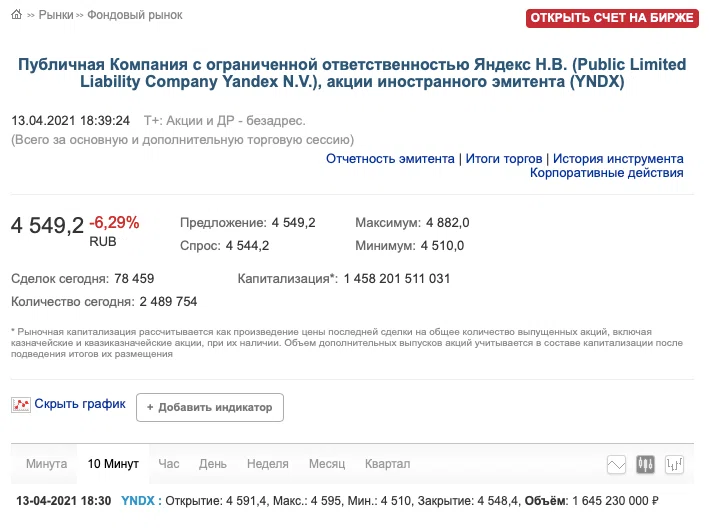Image resolution: width=709 pixels, height=528 pixels.
Task: Open the Итоги торгов link
Action: click(x=504, y=158)
